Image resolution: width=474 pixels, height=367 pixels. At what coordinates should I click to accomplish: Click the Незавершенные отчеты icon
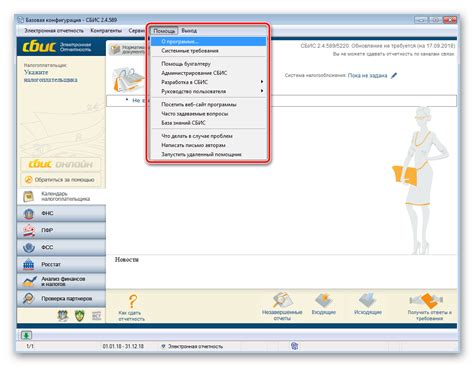[x=282, y=300]
